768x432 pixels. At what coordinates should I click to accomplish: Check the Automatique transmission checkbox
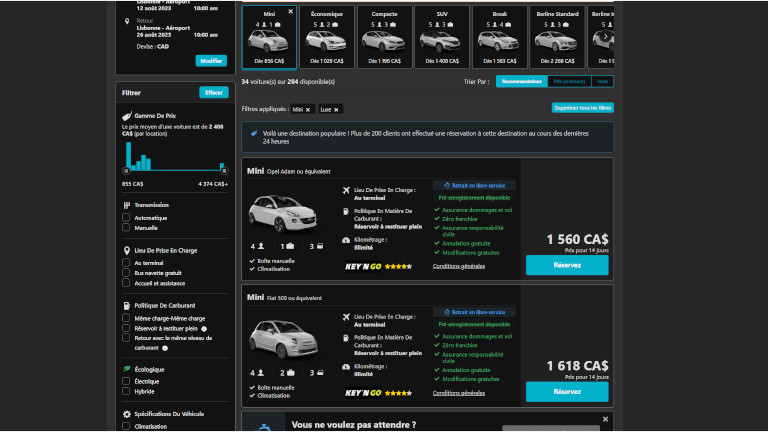[126, 217]
